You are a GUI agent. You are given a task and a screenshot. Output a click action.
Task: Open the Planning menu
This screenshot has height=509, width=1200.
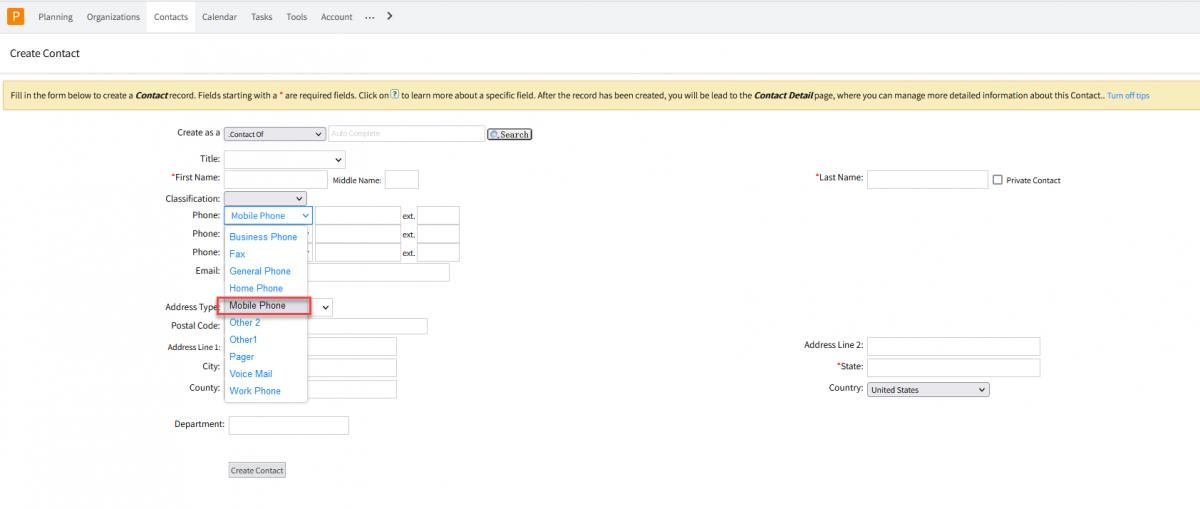55,17
